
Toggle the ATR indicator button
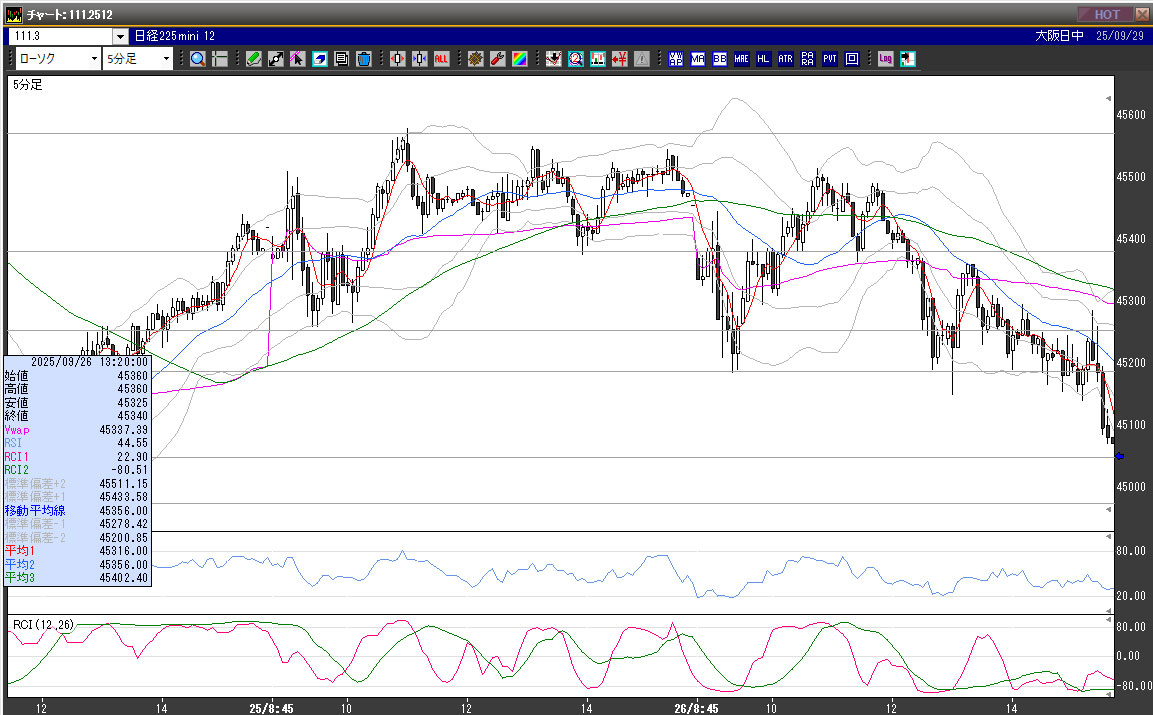point(786,59)
